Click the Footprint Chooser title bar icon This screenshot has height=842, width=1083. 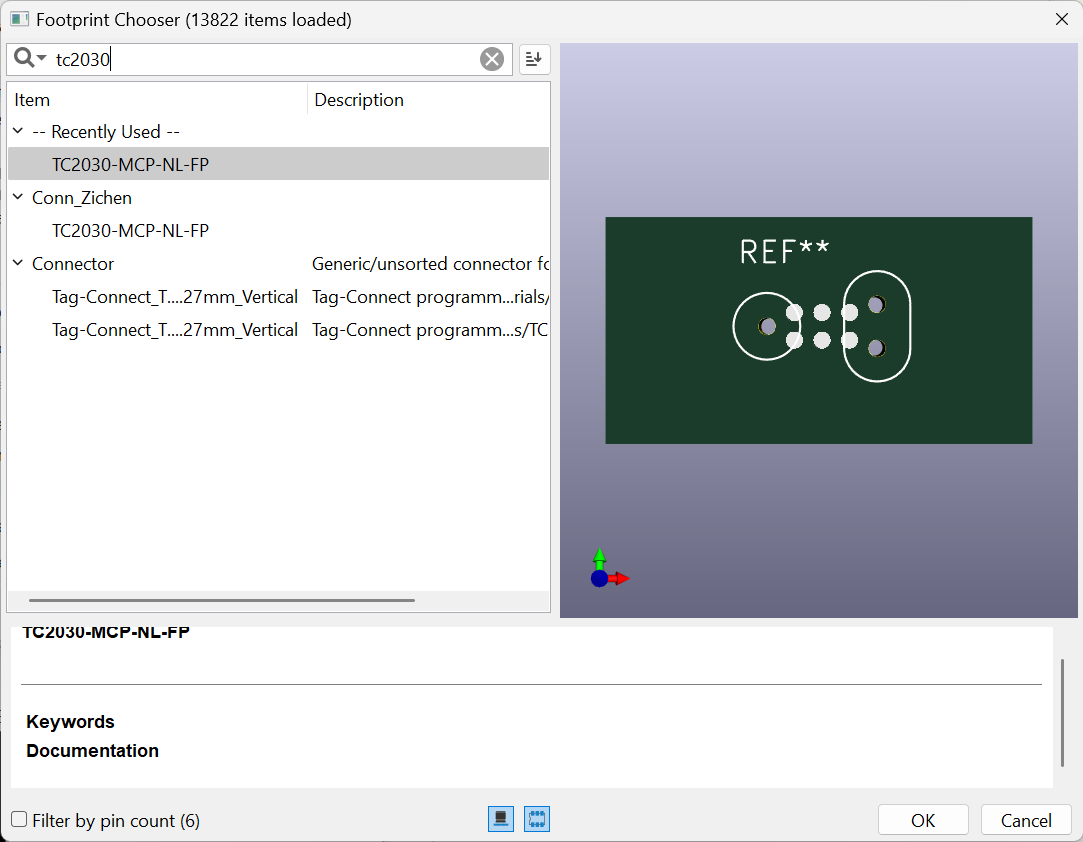pos(19,19)
